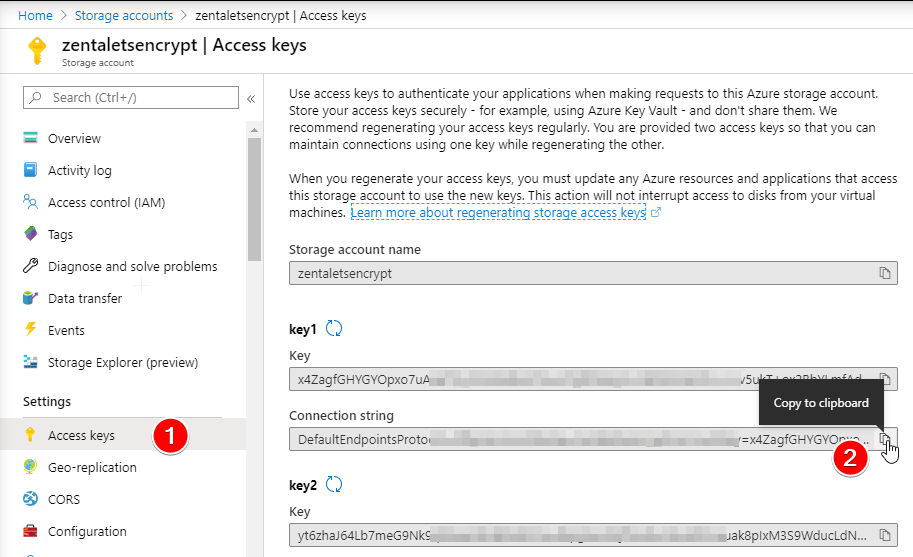Click the wrench Diagnose icon
The width and height of the screenshot is (913, 557).
click(30, 266)
